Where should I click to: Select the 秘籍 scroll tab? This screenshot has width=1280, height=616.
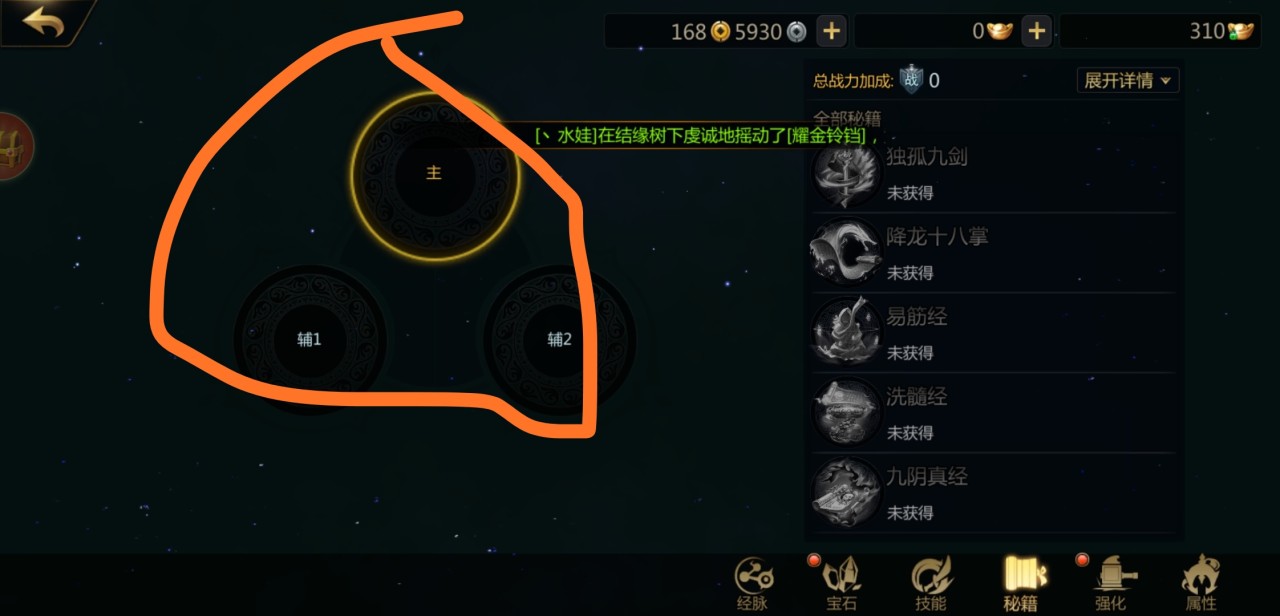[x=1021, y=583]
